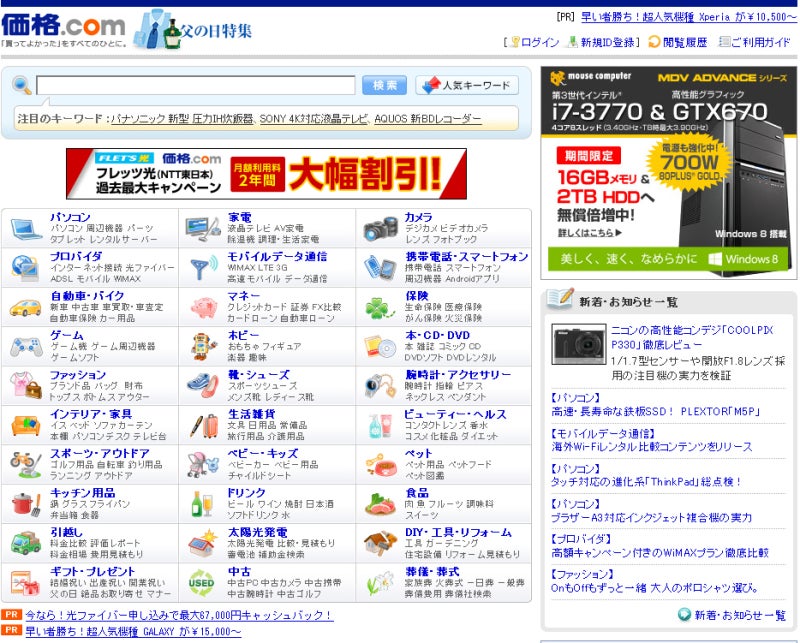800x643 pixels.
Task: Click the laptop icon beside パソコン
Action: click(27, 229)
